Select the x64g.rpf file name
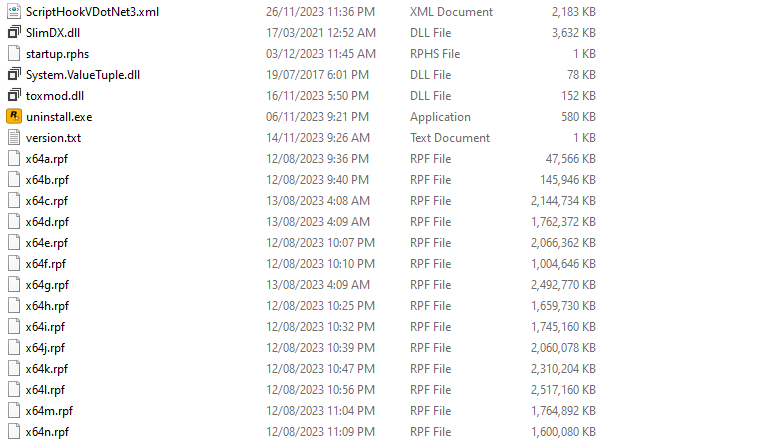 click(x=47, y=285)
